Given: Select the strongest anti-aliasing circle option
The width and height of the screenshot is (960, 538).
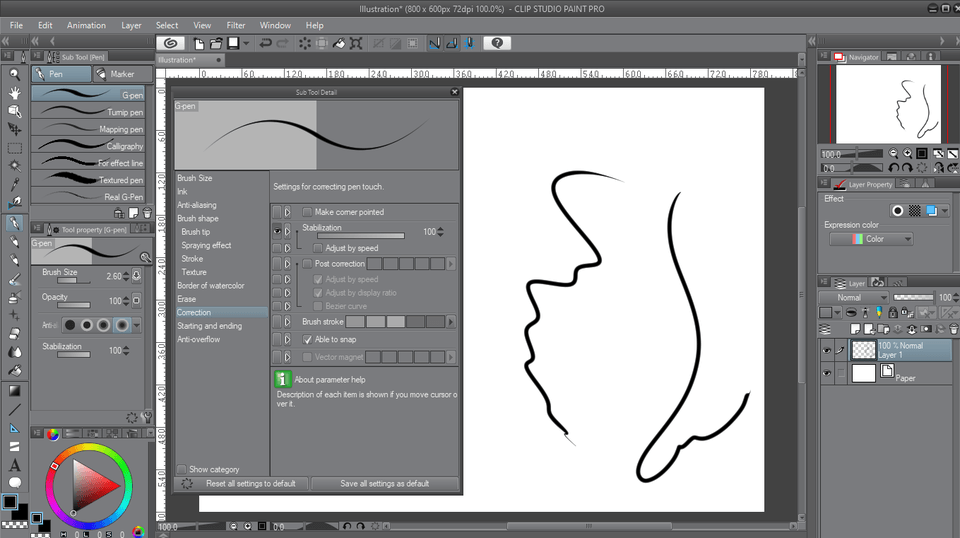Looking at the screenshot, I should (122, 325).
